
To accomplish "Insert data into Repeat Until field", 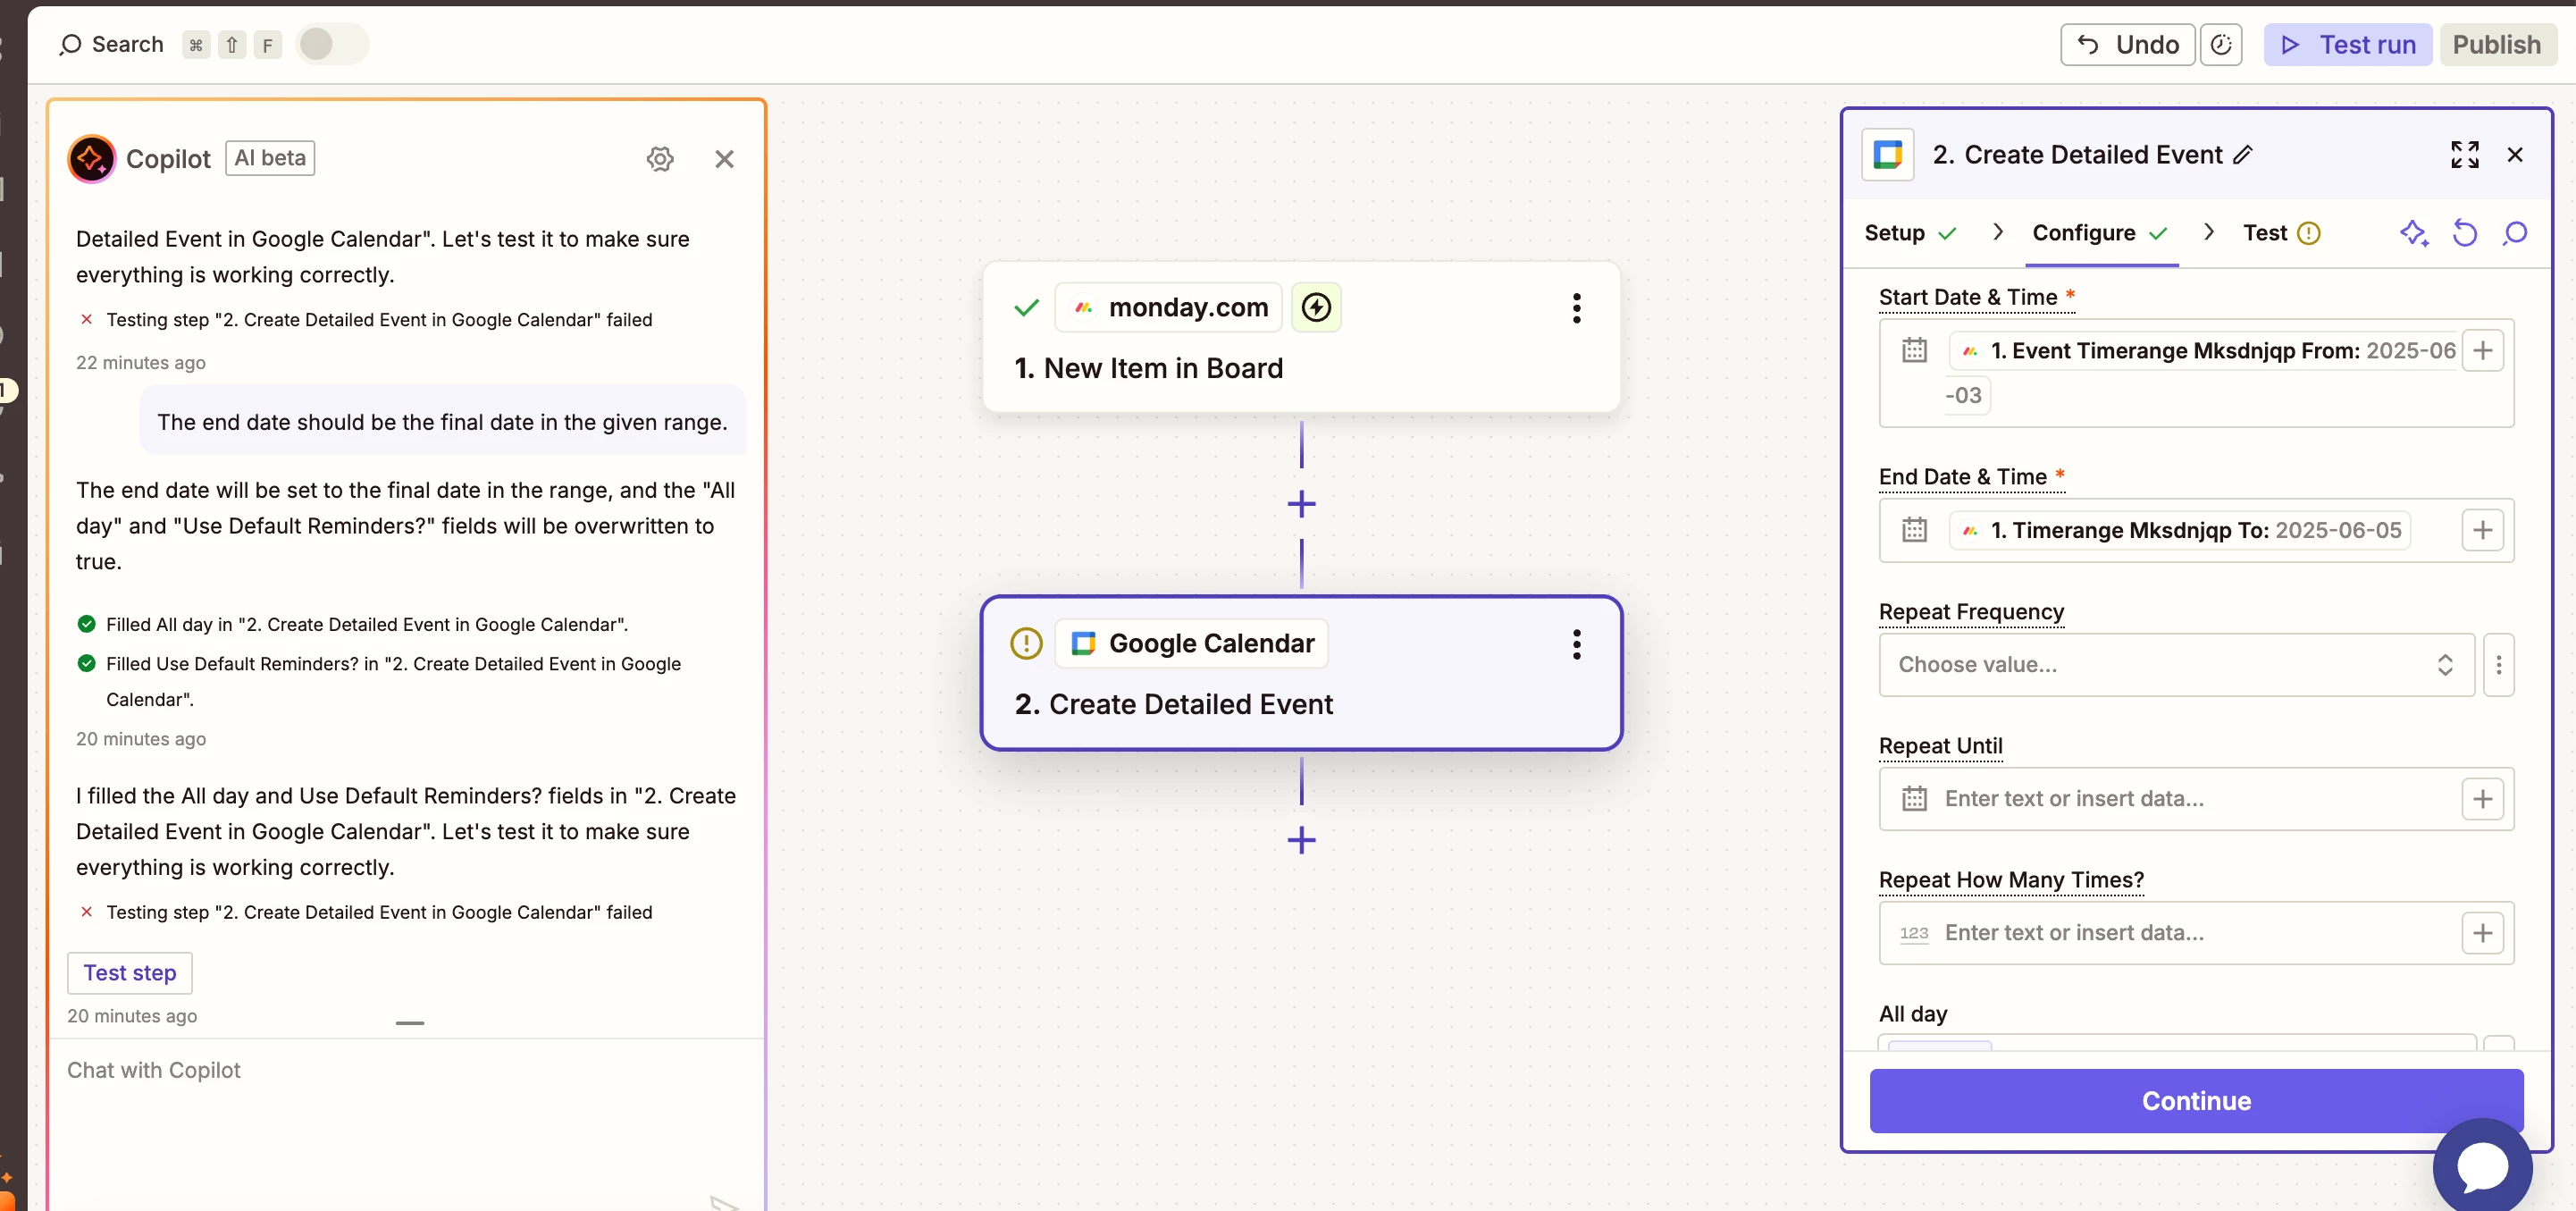I will 2482,799.
